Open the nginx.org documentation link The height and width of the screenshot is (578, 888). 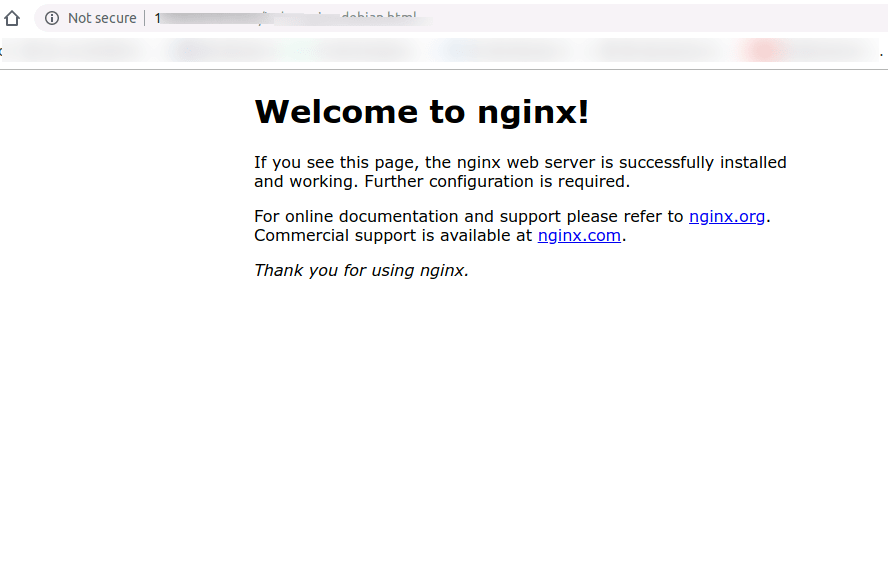point(727,216)
